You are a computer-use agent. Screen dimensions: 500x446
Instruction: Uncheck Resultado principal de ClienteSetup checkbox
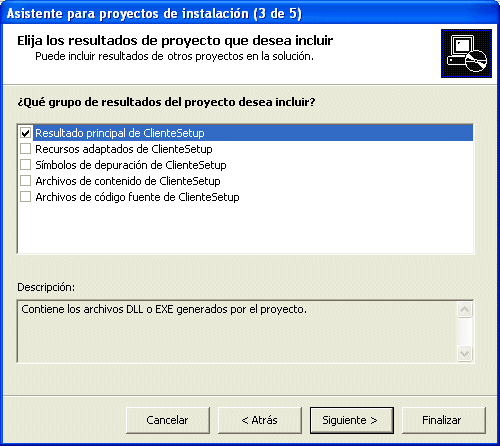click(25, 133)
